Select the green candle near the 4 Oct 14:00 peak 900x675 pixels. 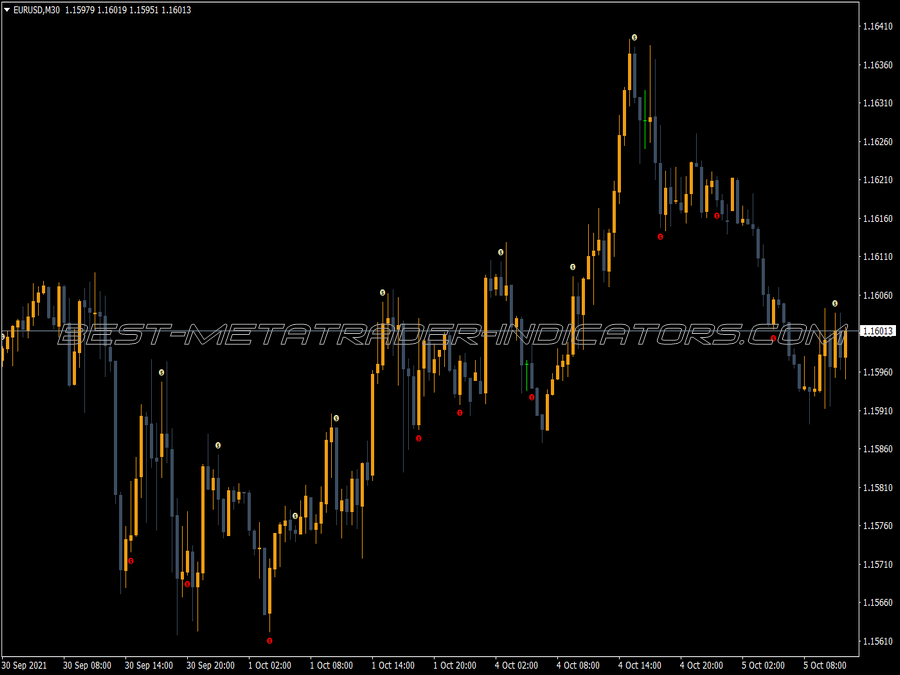tap(645, 119)
